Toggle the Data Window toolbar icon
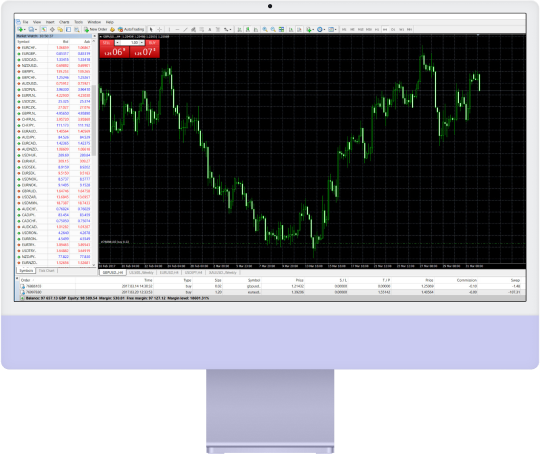This screenshot has width=540, height=454. [52, 30]
